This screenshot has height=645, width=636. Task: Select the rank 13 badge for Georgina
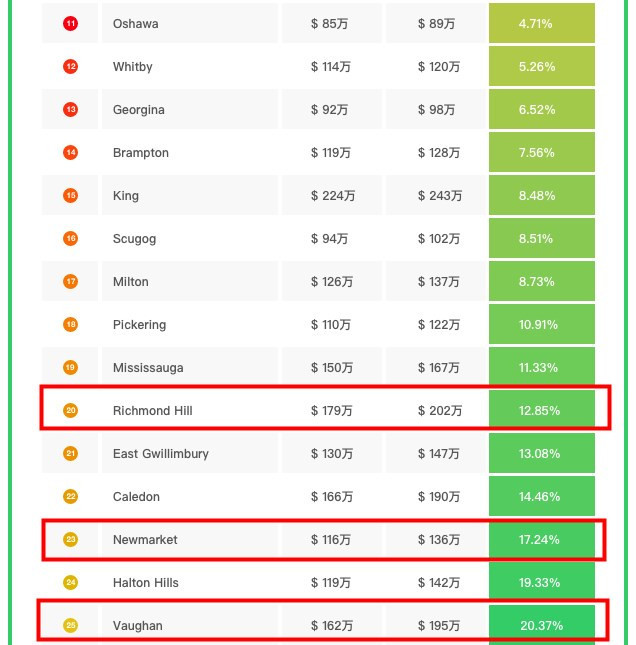coord(70,109)
